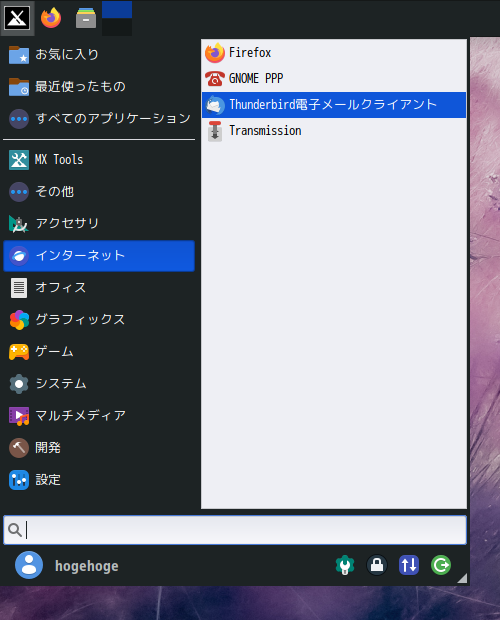Screen dimensions: 500x620
Task: Show 最近使ったもの recent items
Action: click(99, 87)
